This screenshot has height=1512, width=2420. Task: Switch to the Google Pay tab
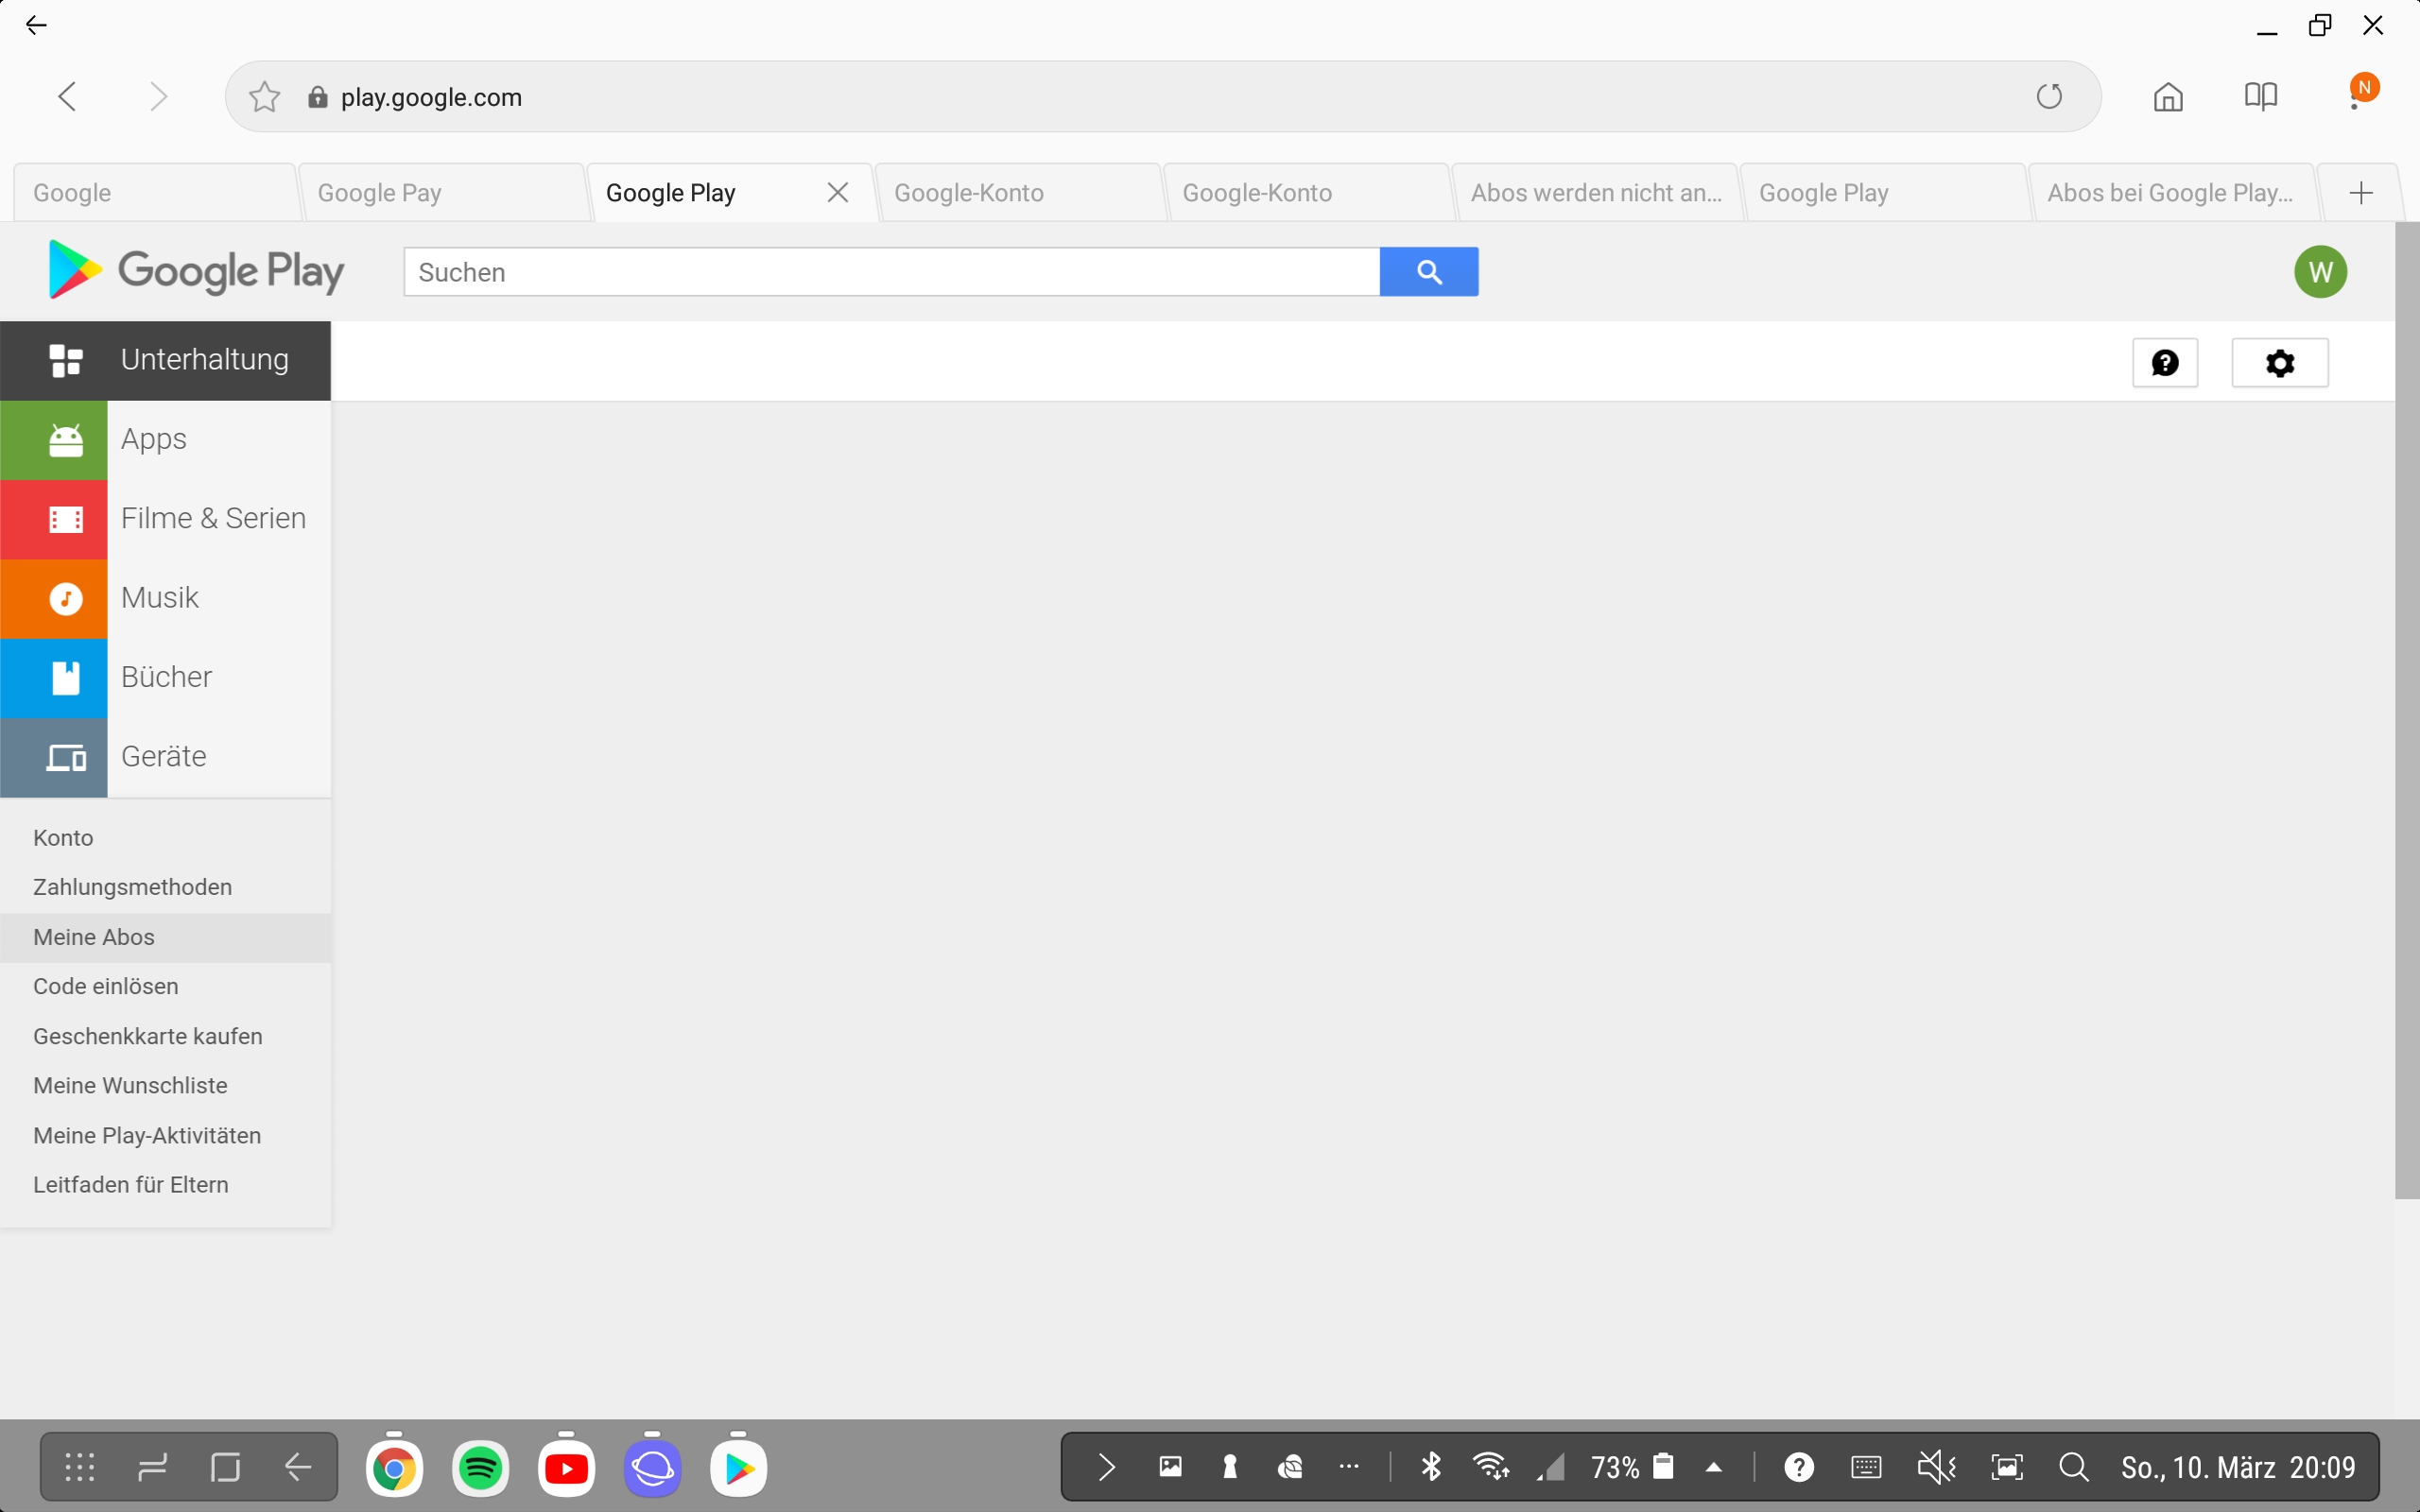[442, 193]
